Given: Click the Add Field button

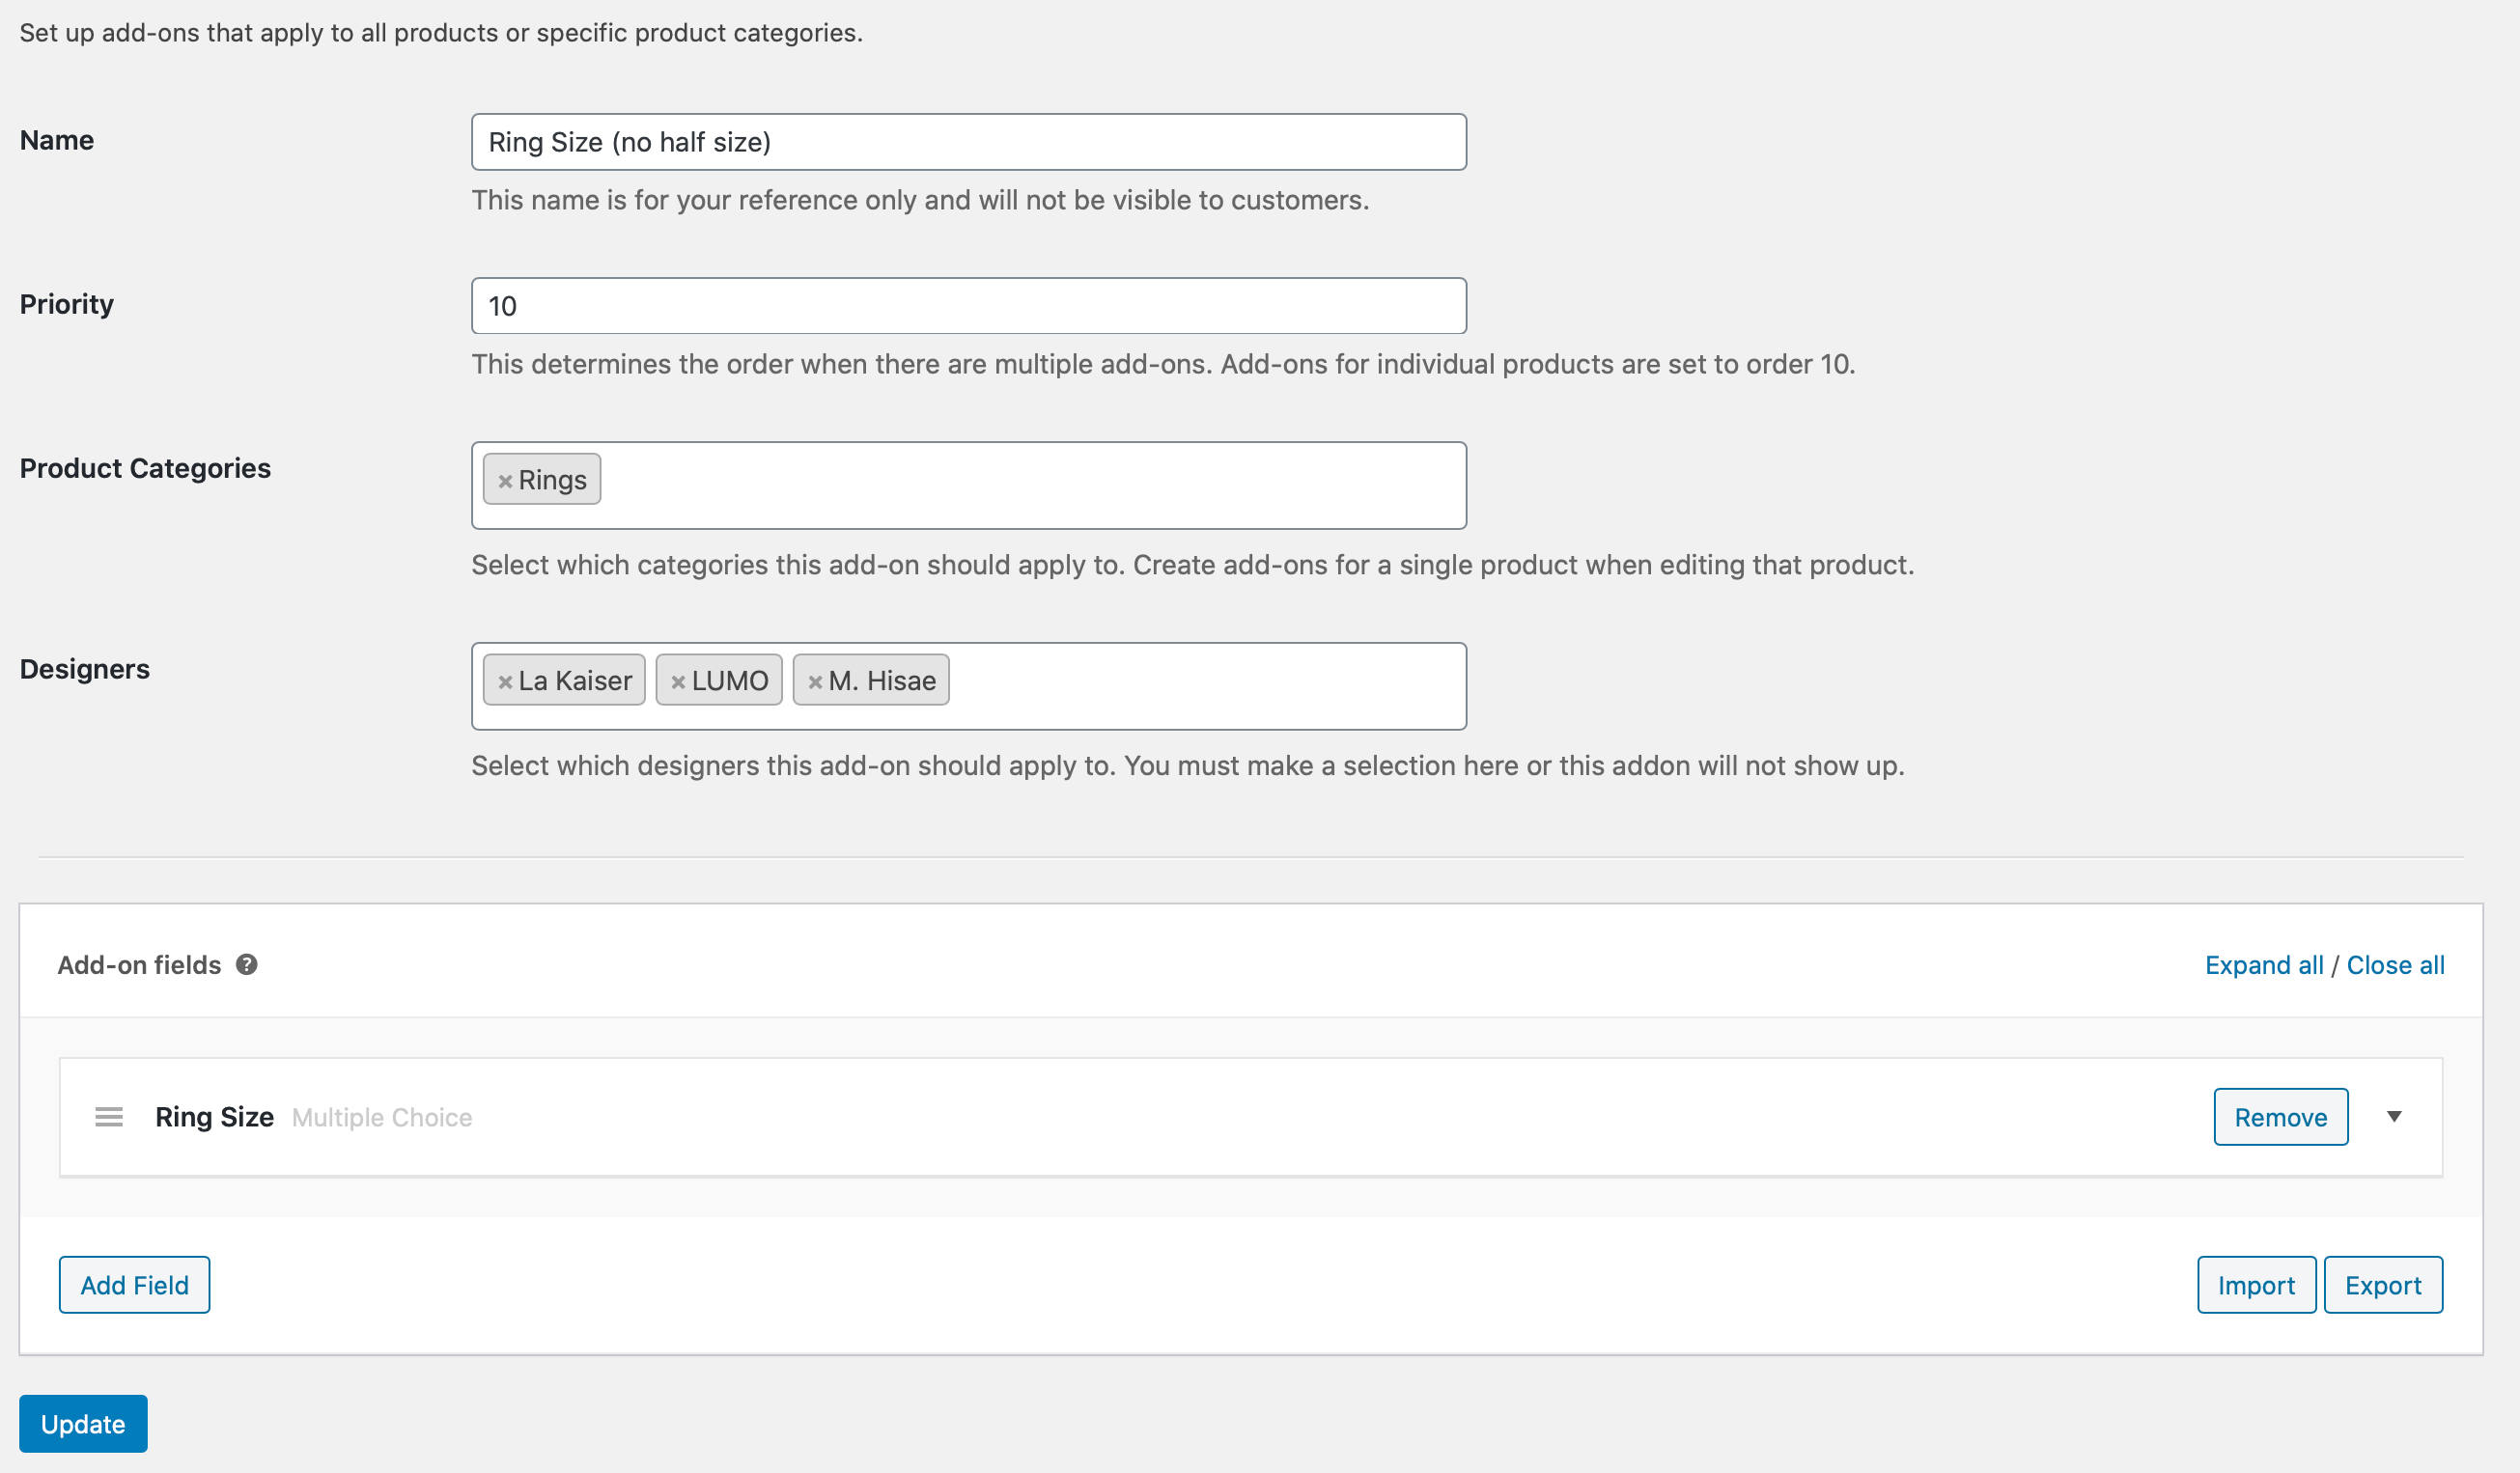Looking at the screenshot, I should pyautogui.click(x=134, y=1285).
